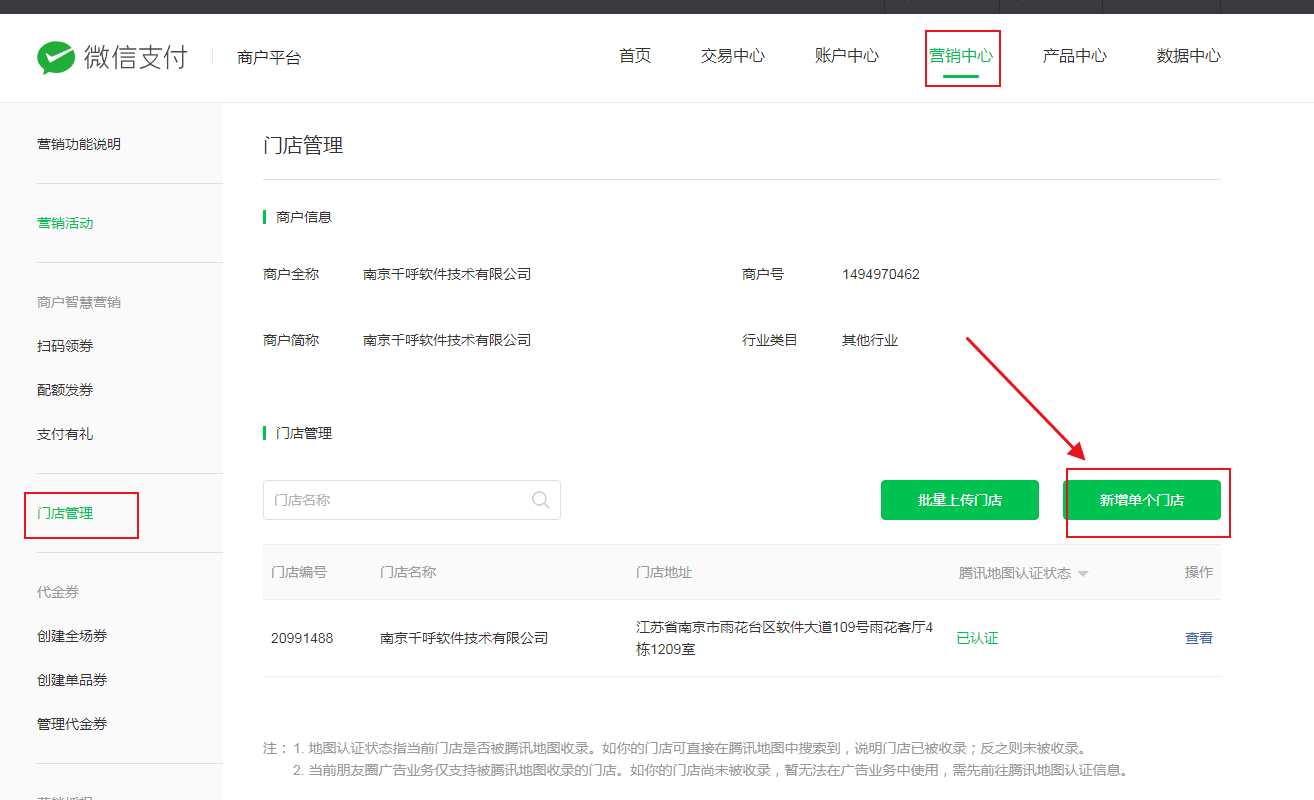Go to the 首页 tab
This screenshot has width=1314, height=800.
(x=635, y=56)
